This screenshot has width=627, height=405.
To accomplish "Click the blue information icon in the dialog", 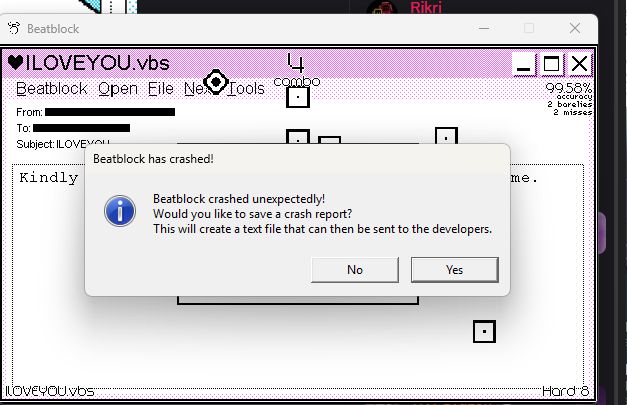I will [120, 211].
